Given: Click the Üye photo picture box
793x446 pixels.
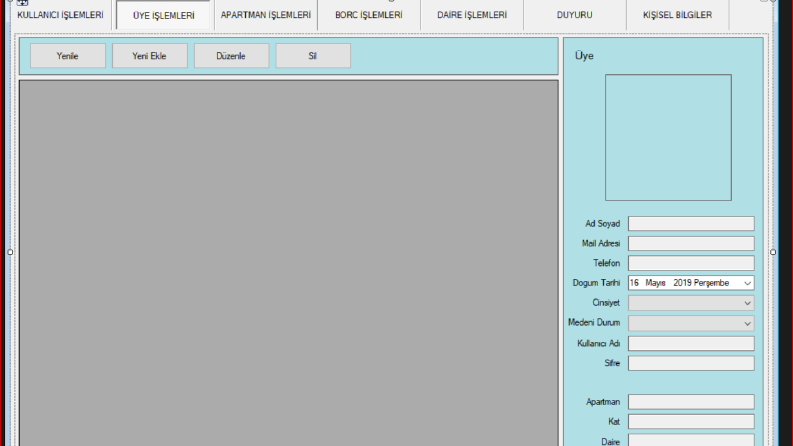Looking at the screenshot, I should click(668, 138).
